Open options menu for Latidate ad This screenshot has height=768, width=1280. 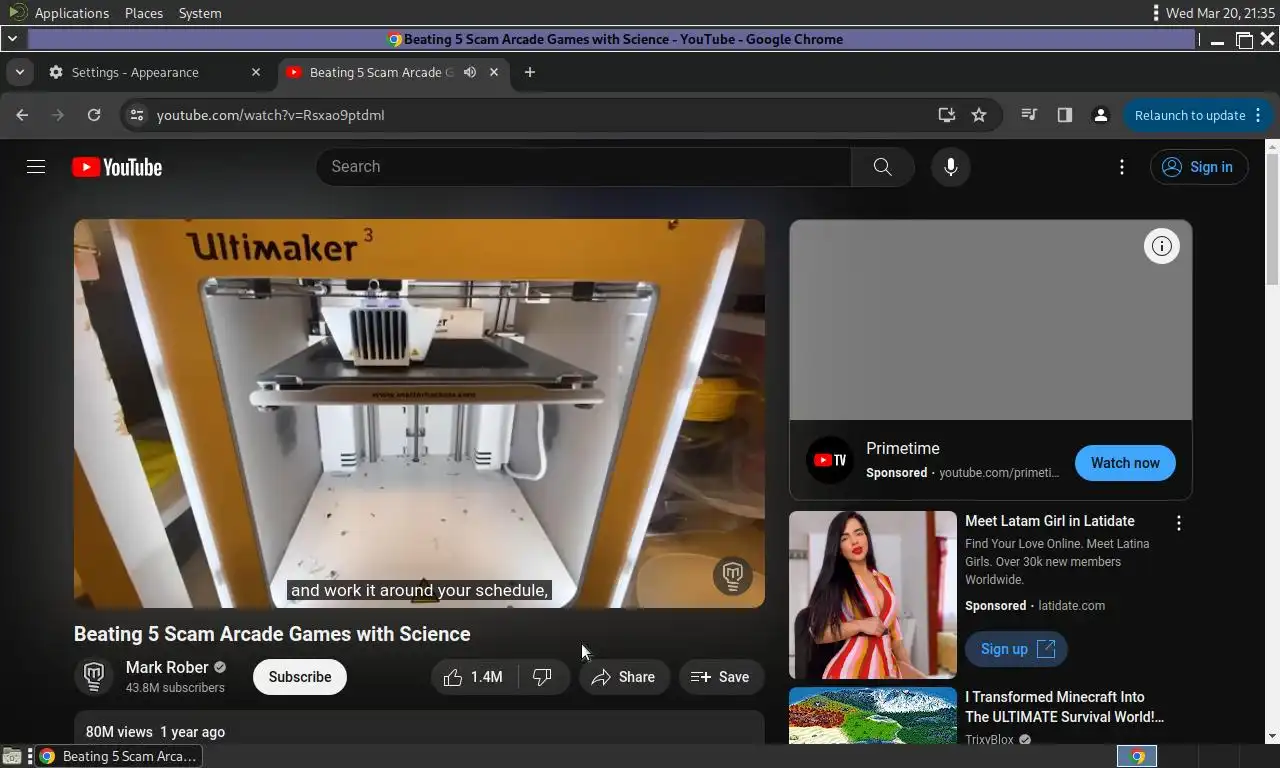click(1179, 523)
